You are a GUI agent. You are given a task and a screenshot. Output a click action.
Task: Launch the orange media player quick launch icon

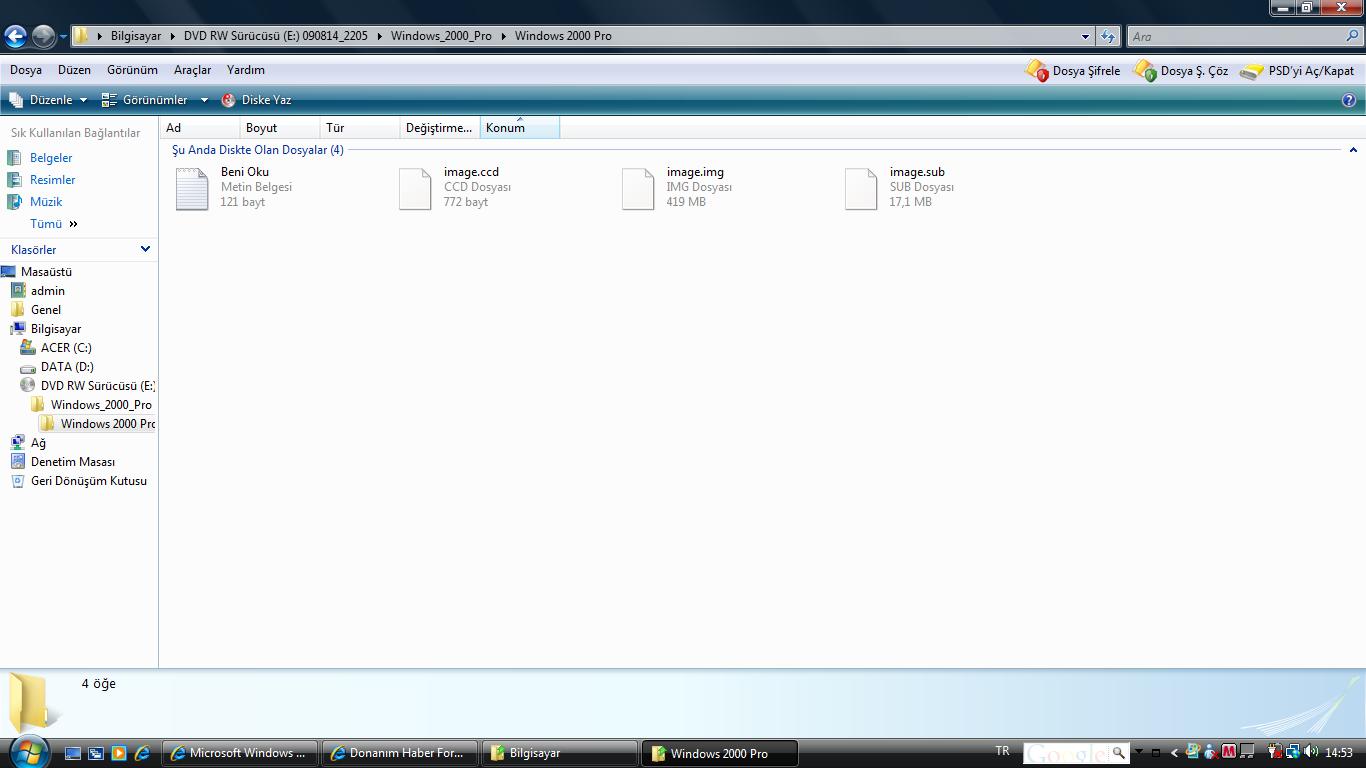119,753
